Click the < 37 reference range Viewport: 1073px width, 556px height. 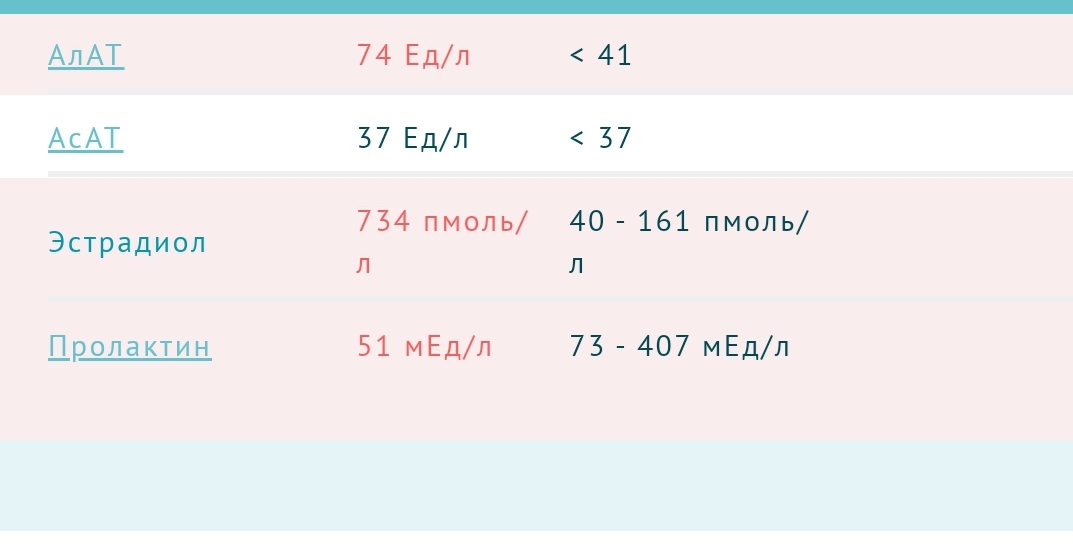(x=601, y=138)
